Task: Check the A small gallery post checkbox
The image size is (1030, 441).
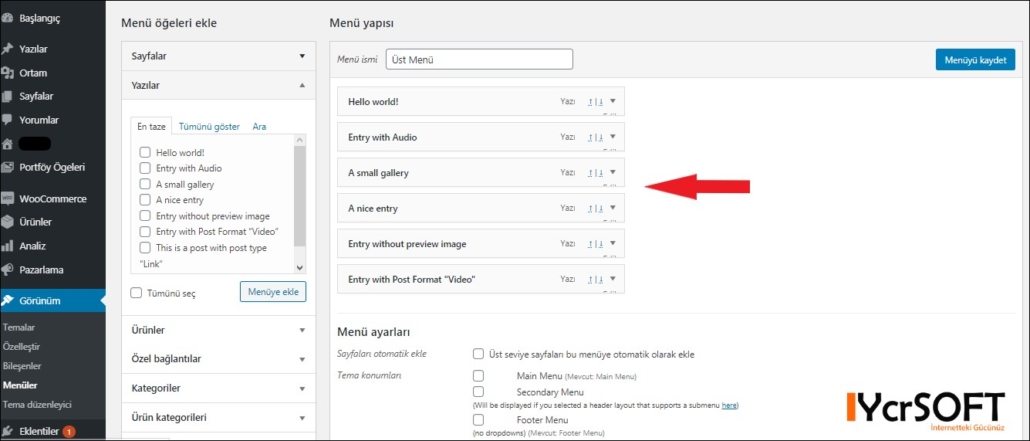Action: (145, 184)
